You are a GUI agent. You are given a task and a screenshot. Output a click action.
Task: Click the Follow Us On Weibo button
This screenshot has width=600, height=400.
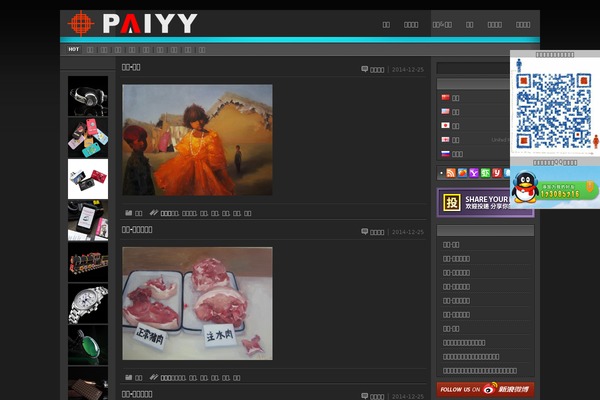point(485,389)
